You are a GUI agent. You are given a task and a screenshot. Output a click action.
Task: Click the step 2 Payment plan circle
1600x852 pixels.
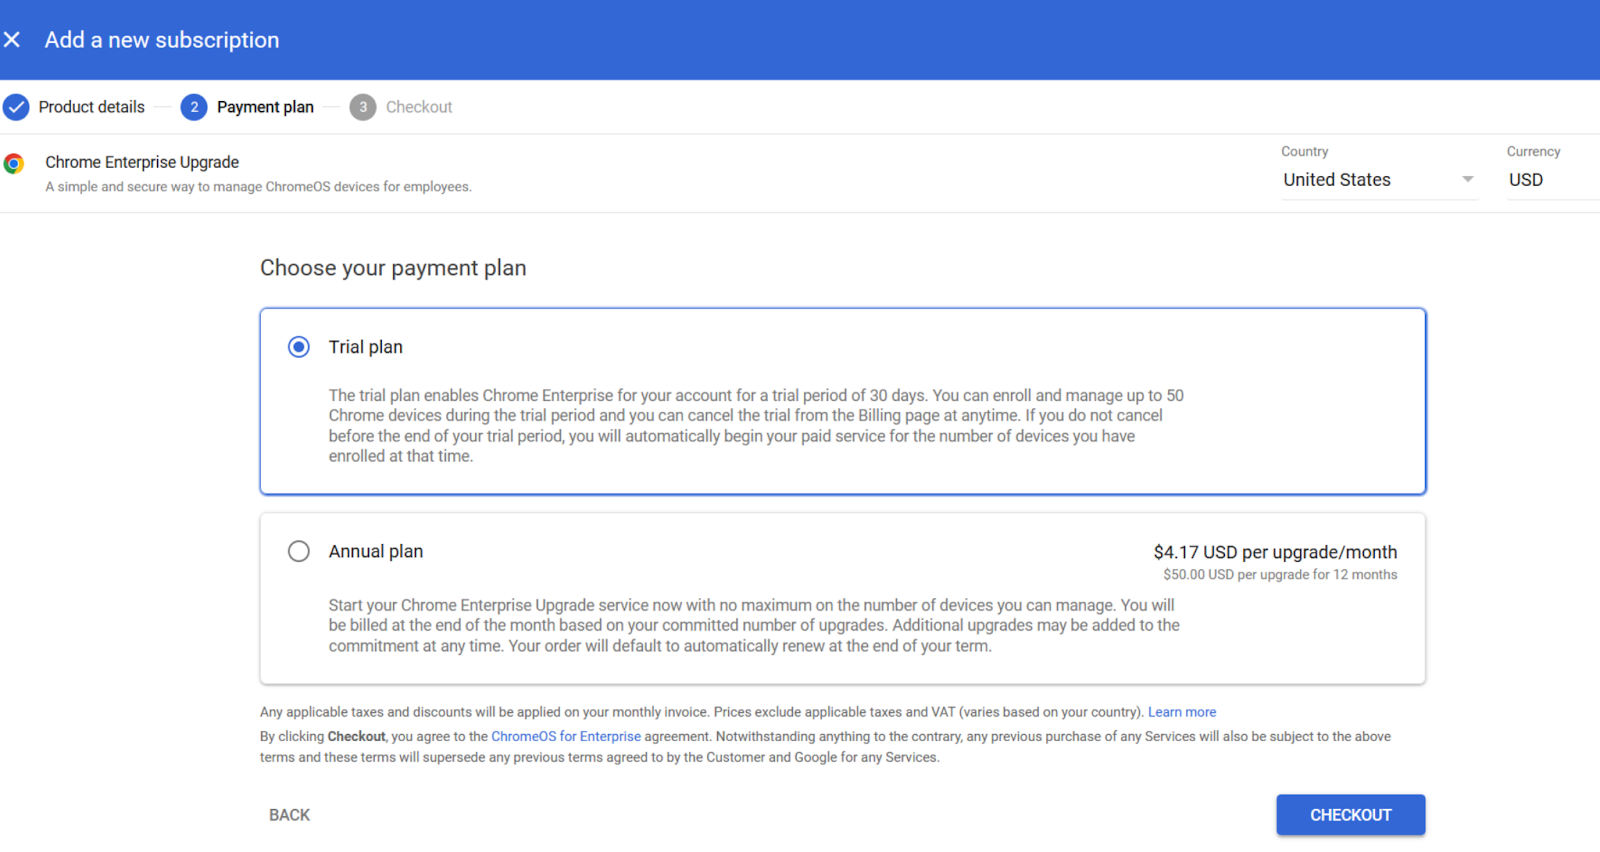tap(194, 107)
